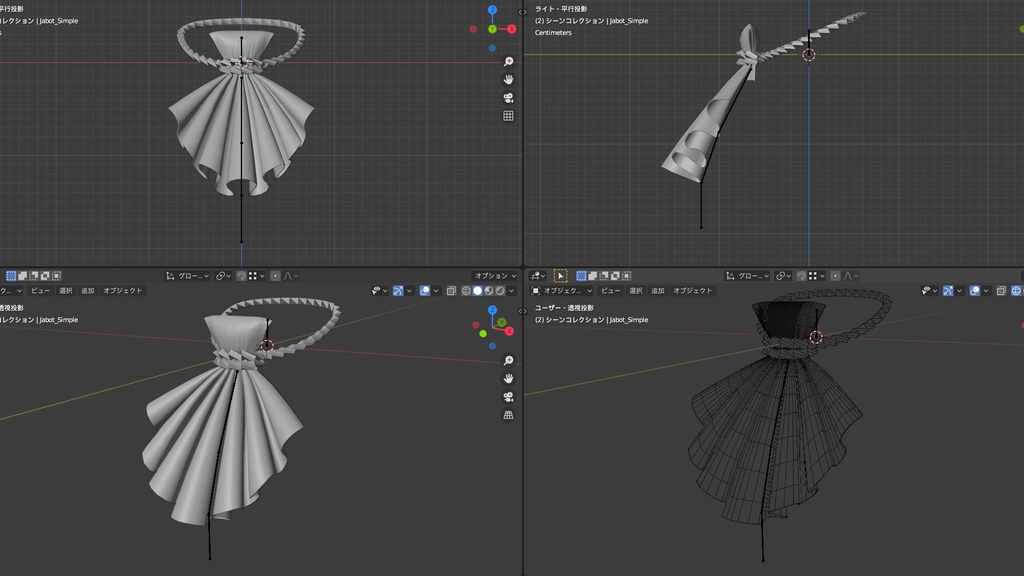Screen dimensions: 1024x576
Task: Enable Material Preview shading mode
Action: coord(489,290)
